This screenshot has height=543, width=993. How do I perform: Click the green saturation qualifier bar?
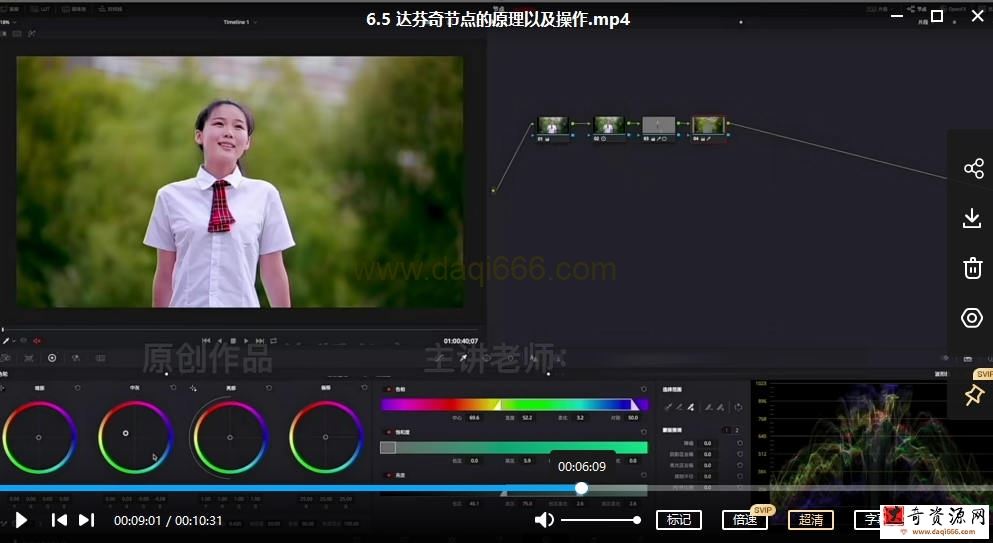(x=514, y=447)
